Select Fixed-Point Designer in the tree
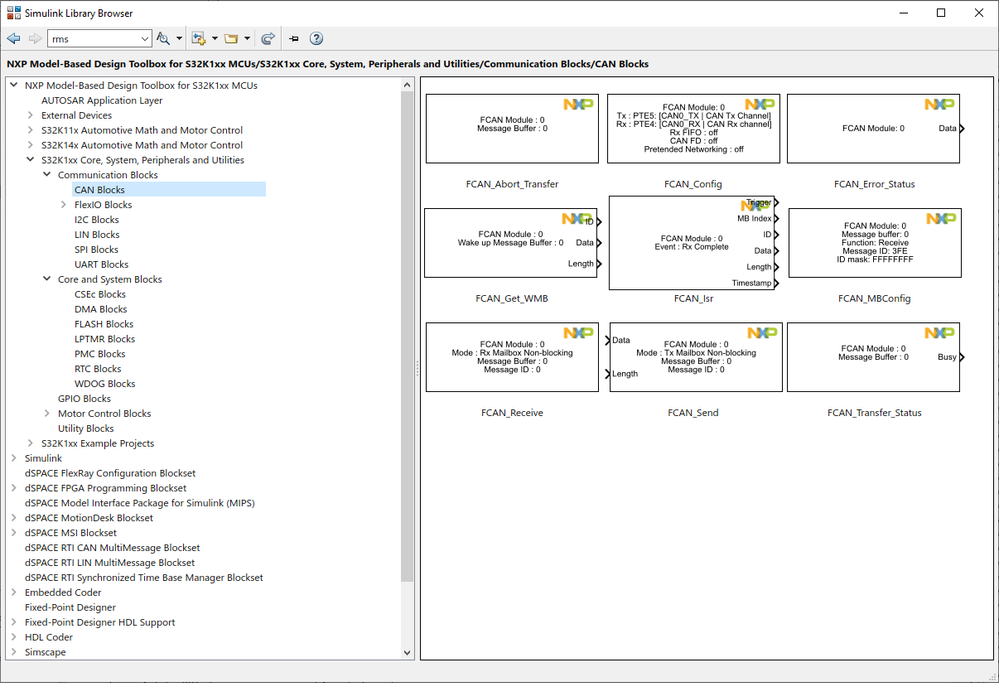The height and width of the screenshot is (683, 999). click(x=70, y=607)
